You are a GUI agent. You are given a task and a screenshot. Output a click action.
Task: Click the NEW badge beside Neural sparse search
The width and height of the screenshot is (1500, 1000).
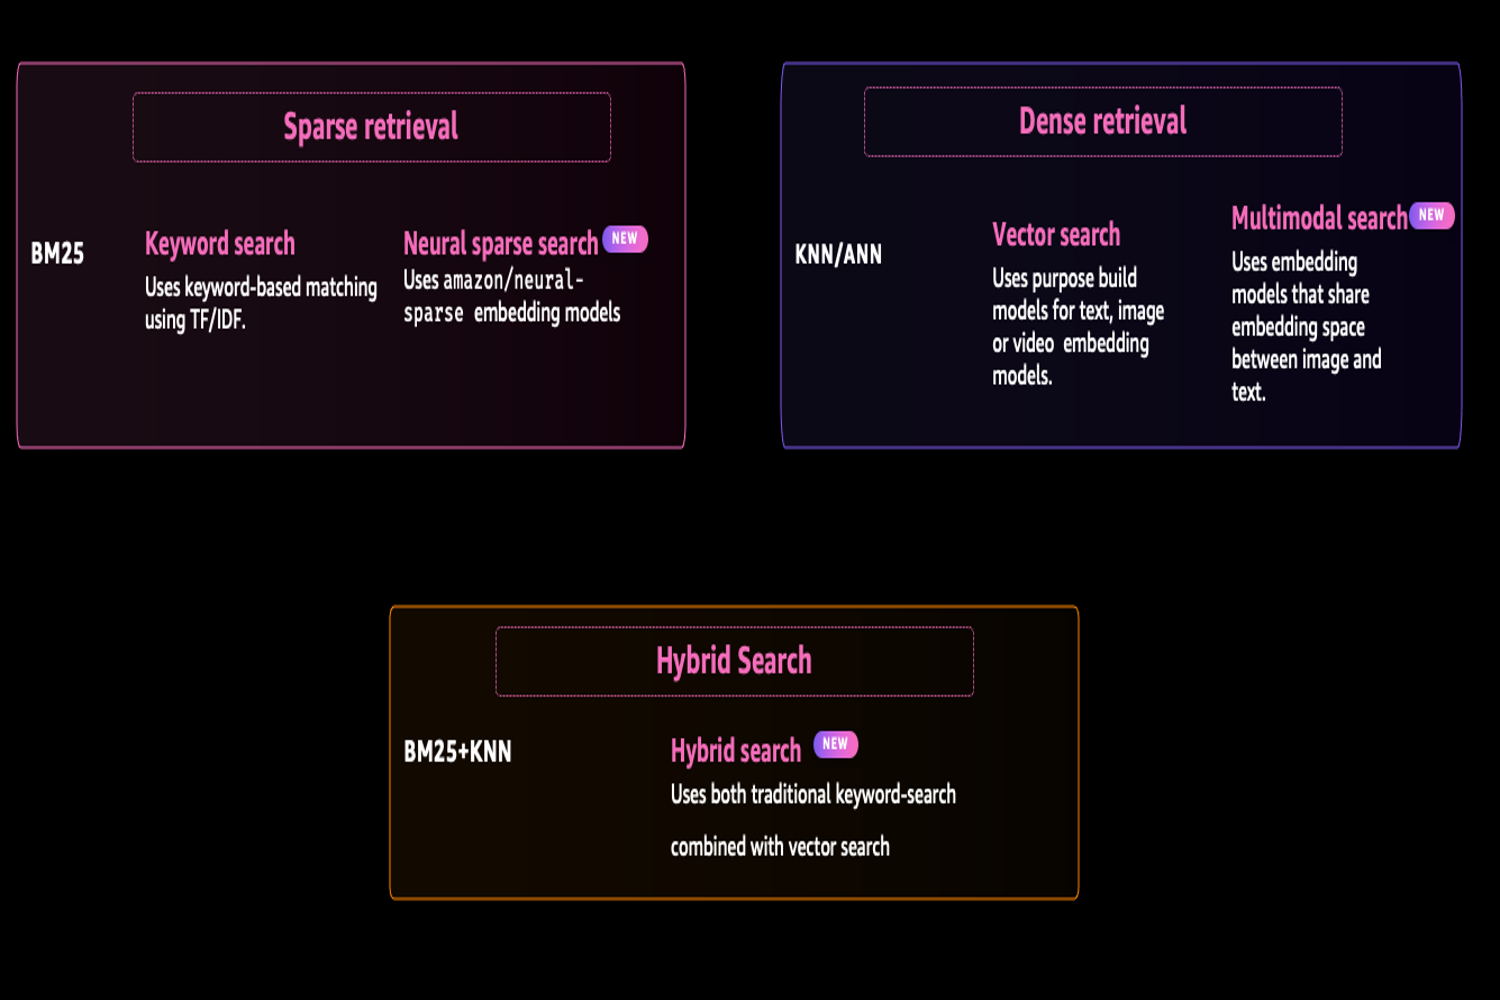pos(625,239)
